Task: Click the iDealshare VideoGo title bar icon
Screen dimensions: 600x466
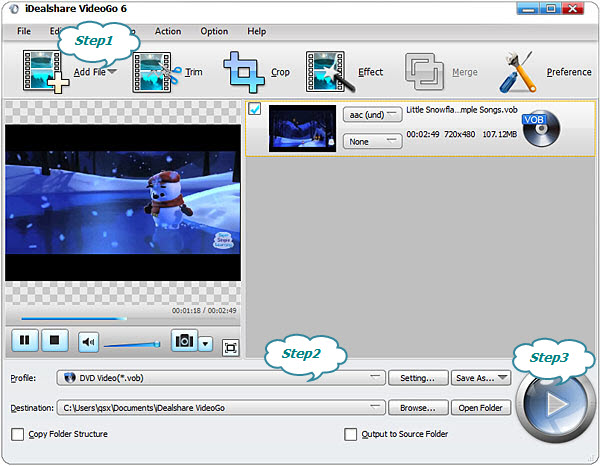Action: point(13,9)
